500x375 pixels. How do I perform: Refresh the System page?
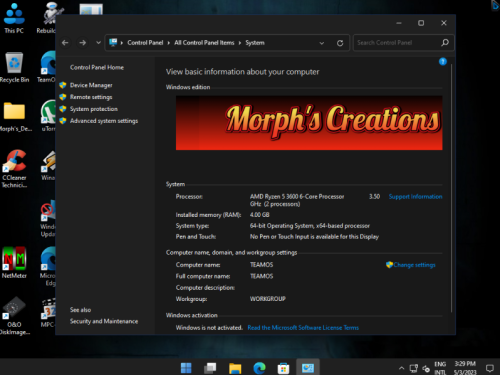[x=340, y=43]
